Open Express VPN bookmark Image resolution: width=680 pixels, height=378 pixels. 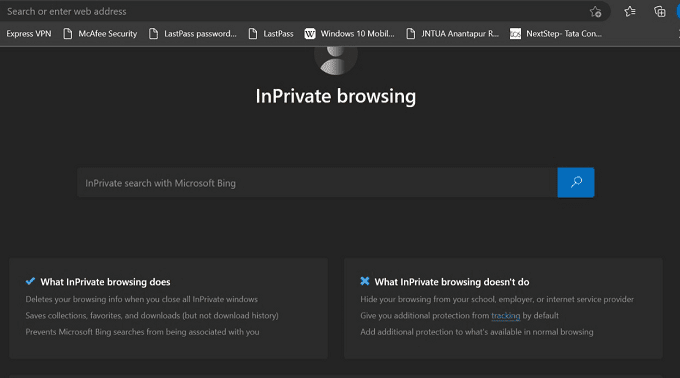29,33
